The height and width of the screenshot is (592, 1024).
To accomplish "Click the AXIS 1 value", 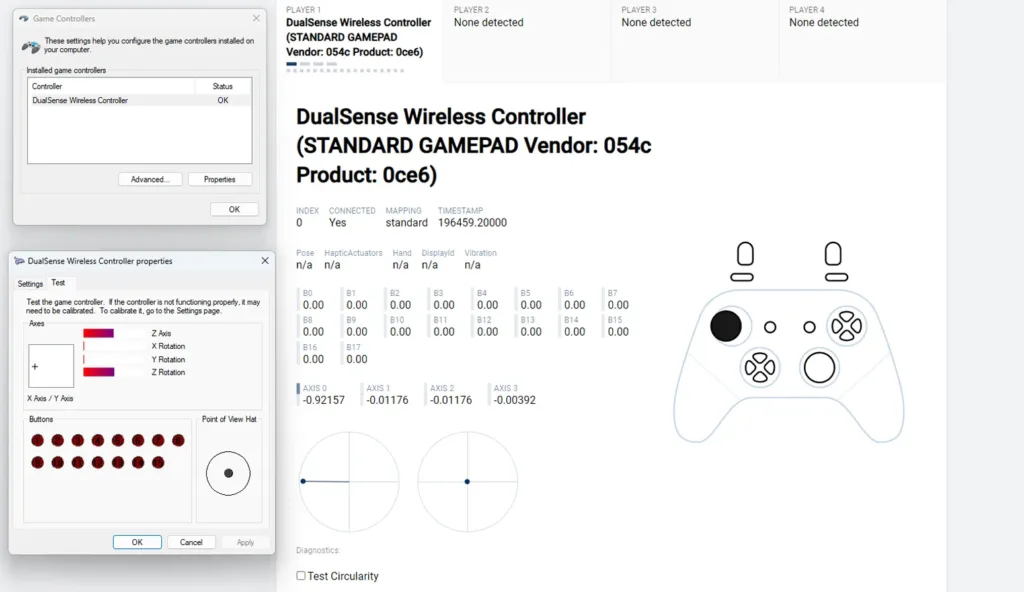I will point(387,400).
